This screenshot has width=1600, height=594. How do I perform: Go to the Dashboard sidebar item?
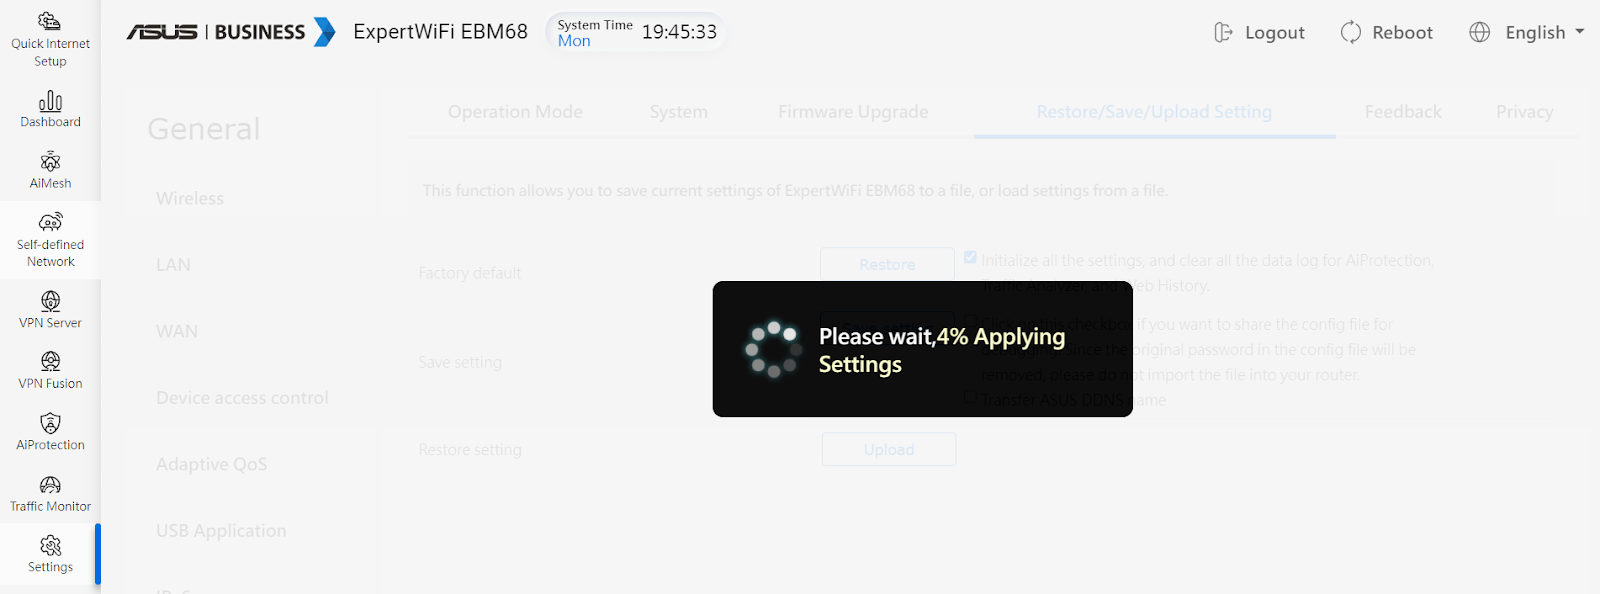point(50,110)
